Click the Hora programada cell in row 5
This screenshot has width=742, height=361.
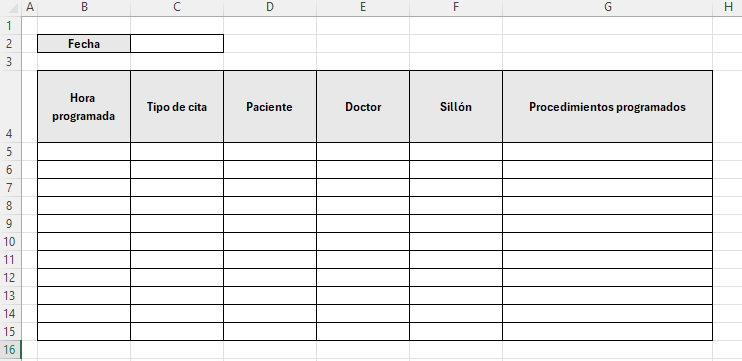[x=84, y=151]
